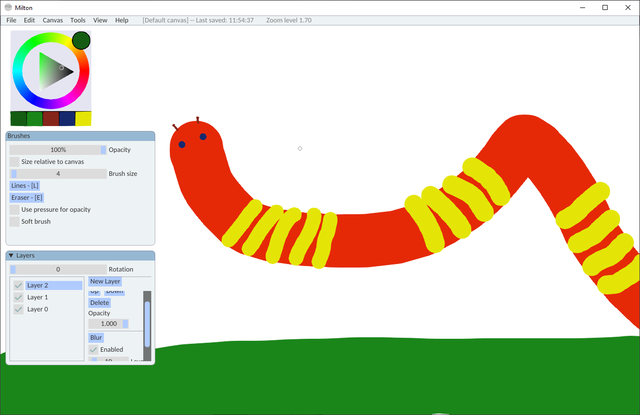Image resolution: width=640 pixels, height=415 pixels.
Task: Choose the navy blue color swatch
Action: tap(67, 118)
